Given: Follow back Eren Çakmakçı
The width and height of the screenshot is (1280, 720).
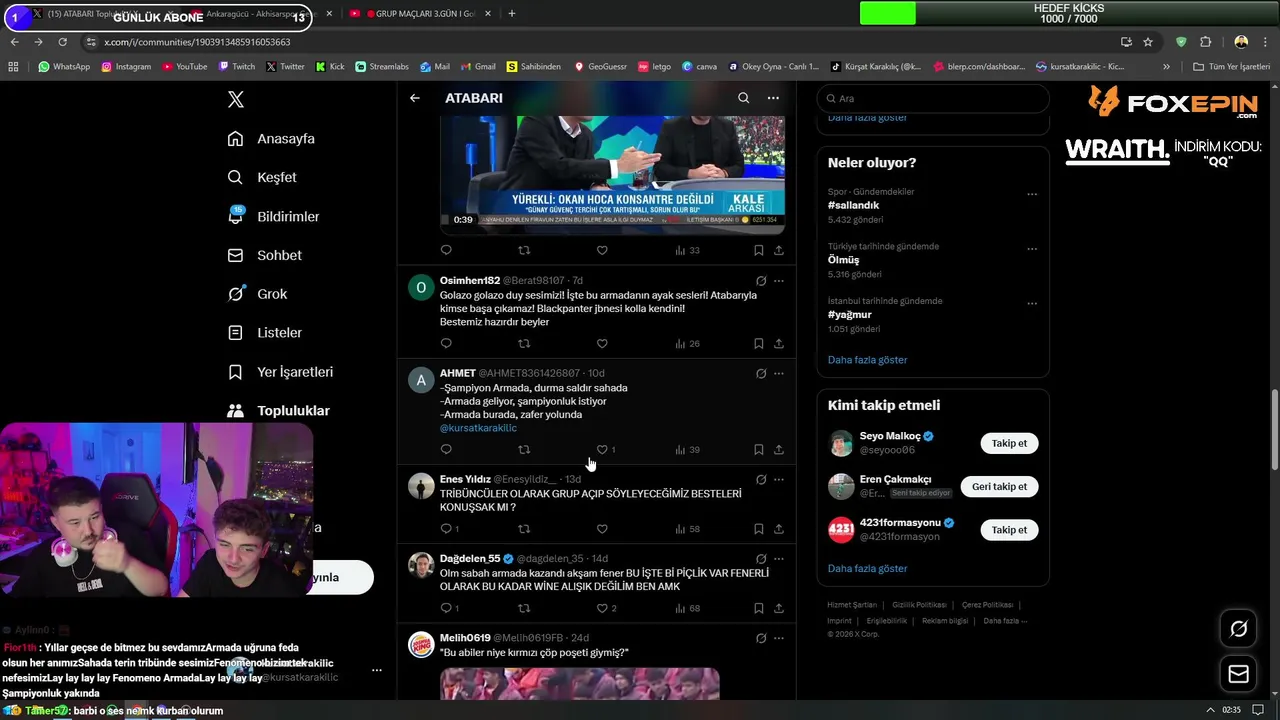Looking at the screenshot, I should (999, 486).
